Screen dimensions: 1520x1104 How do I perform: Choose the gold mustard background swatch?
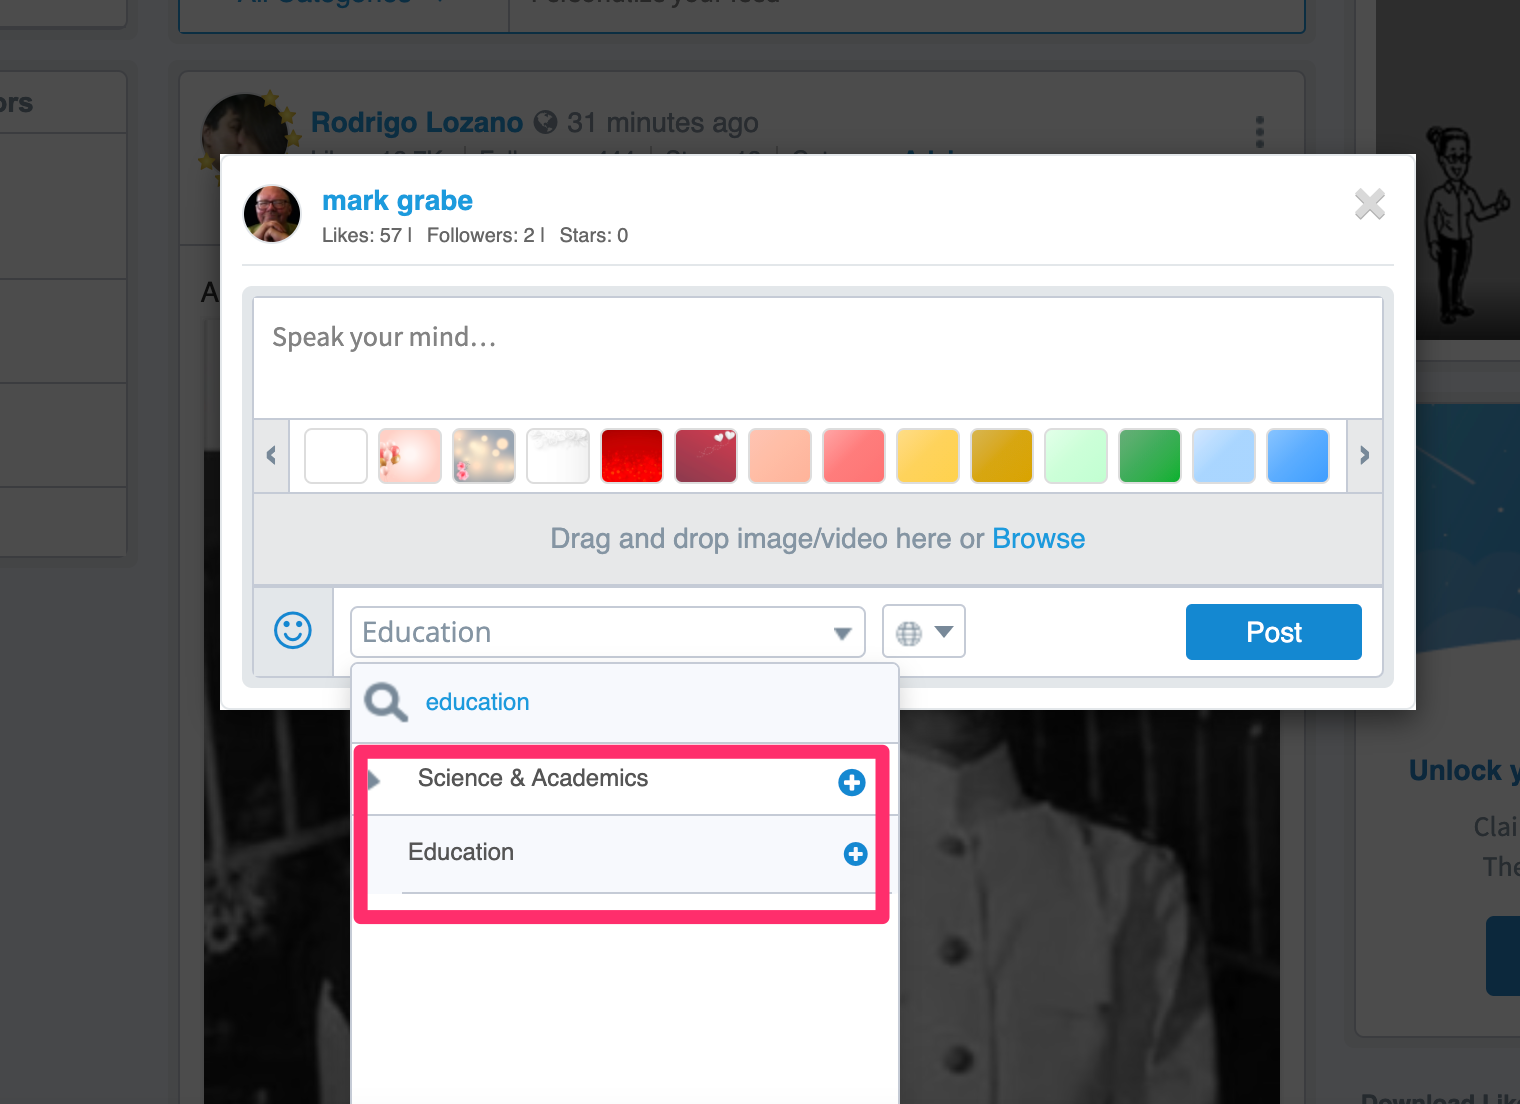tap(1002, 456)
